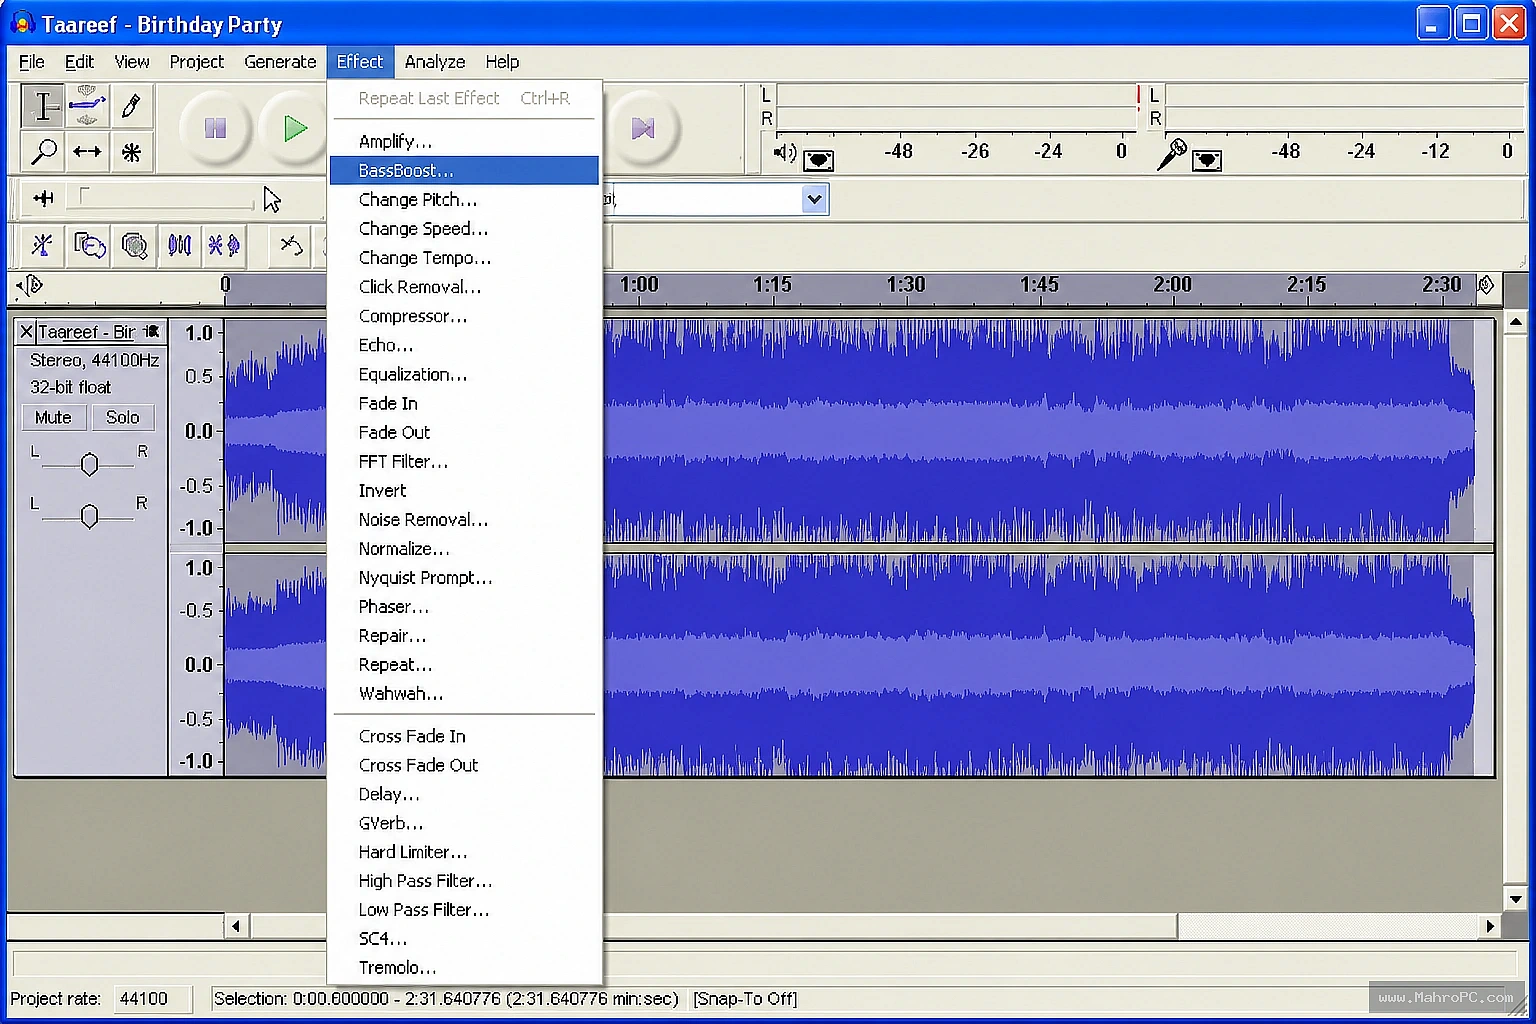
Task: Adjust the track pan slider knob
Action: click(89, 516)
